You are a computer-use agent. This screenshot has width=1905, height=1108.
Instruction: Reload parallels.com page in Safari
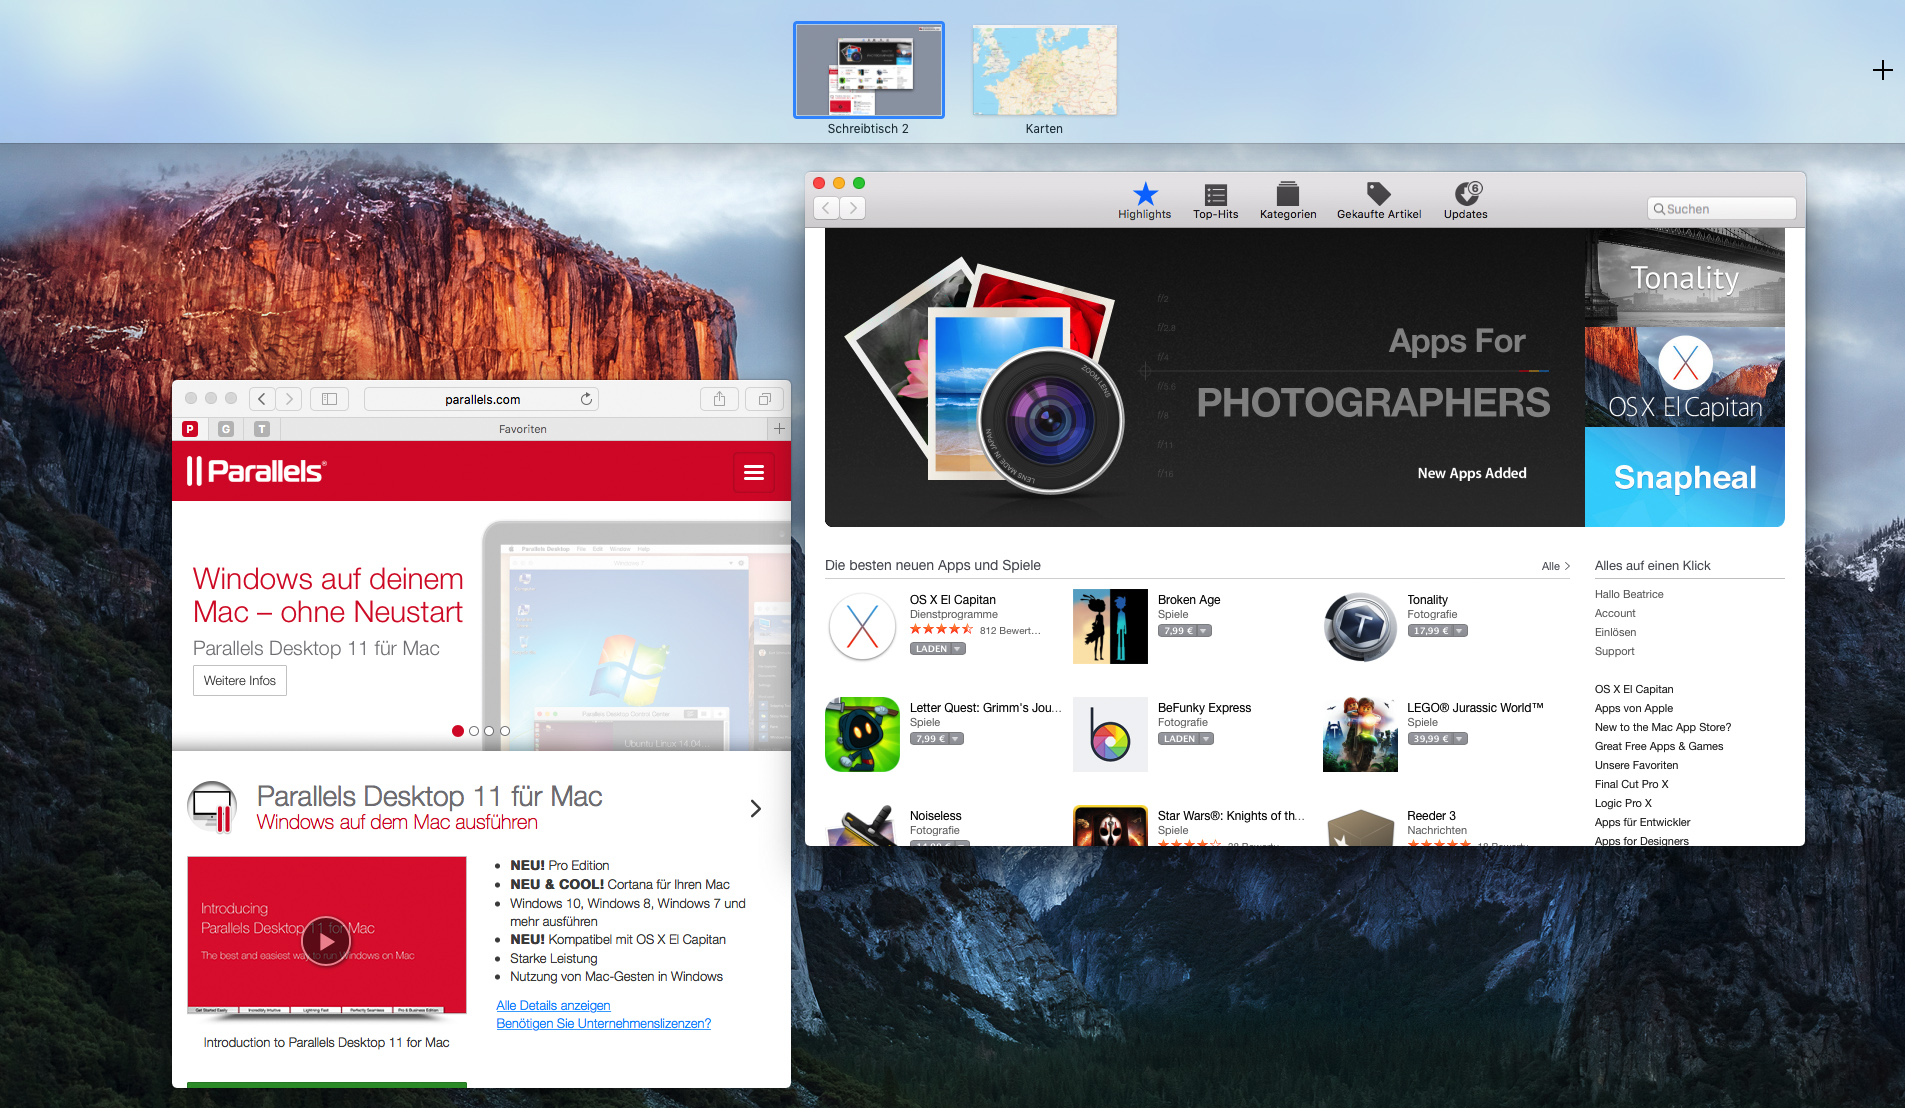587,399
